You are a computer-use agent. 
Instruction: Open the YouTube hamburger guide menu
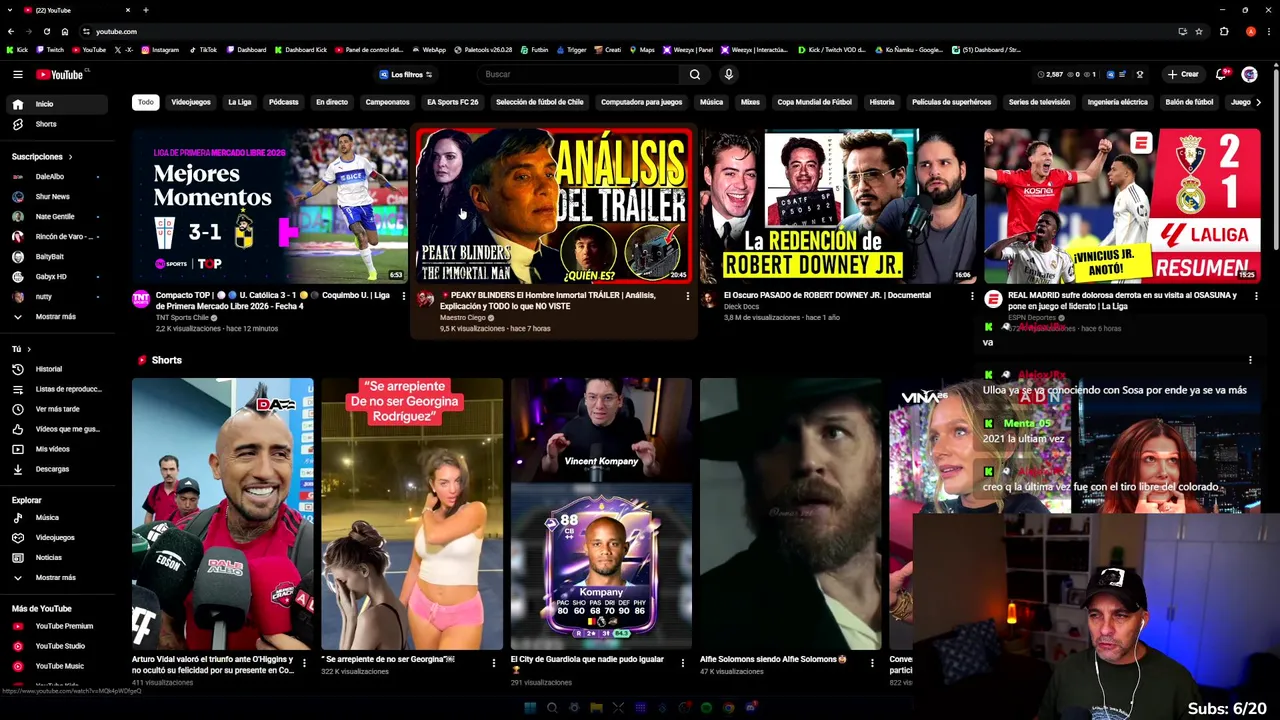tap(17, 74)
